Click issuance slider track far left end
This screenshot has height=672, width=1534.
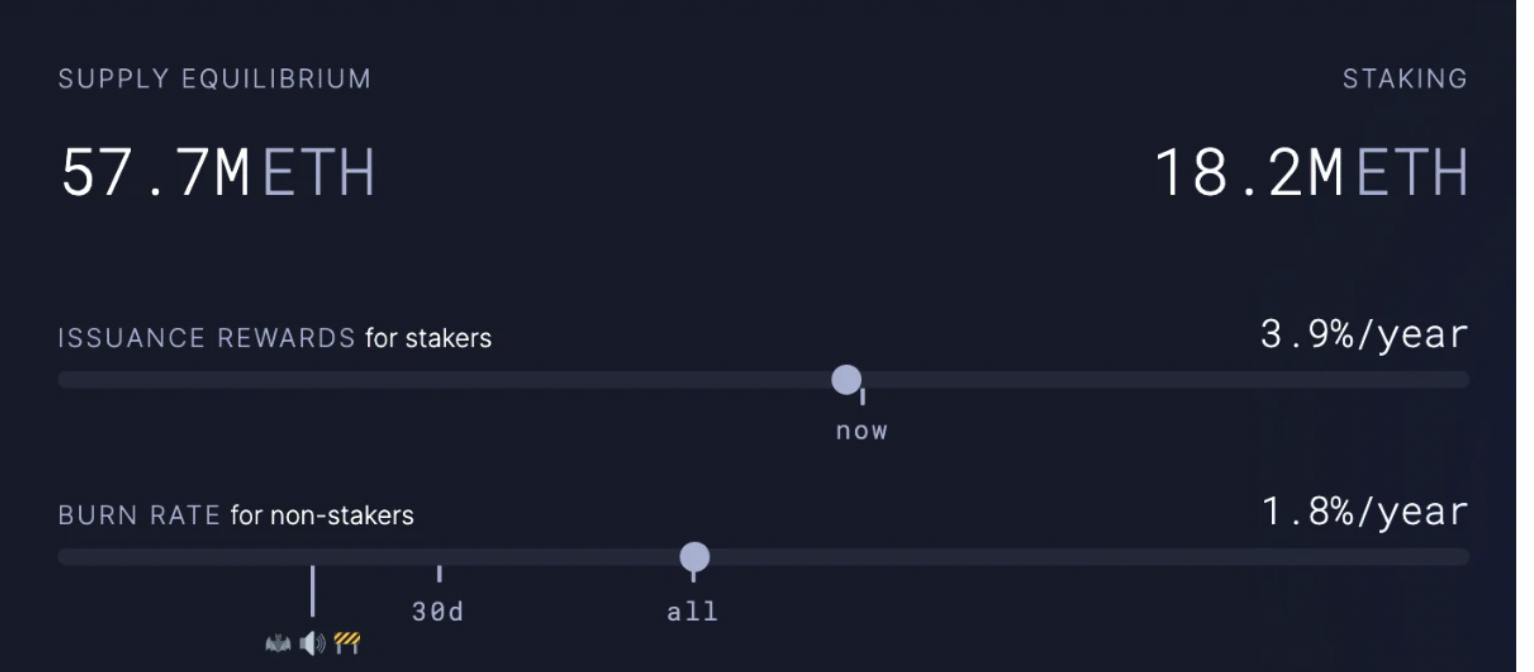pos(68,380)
